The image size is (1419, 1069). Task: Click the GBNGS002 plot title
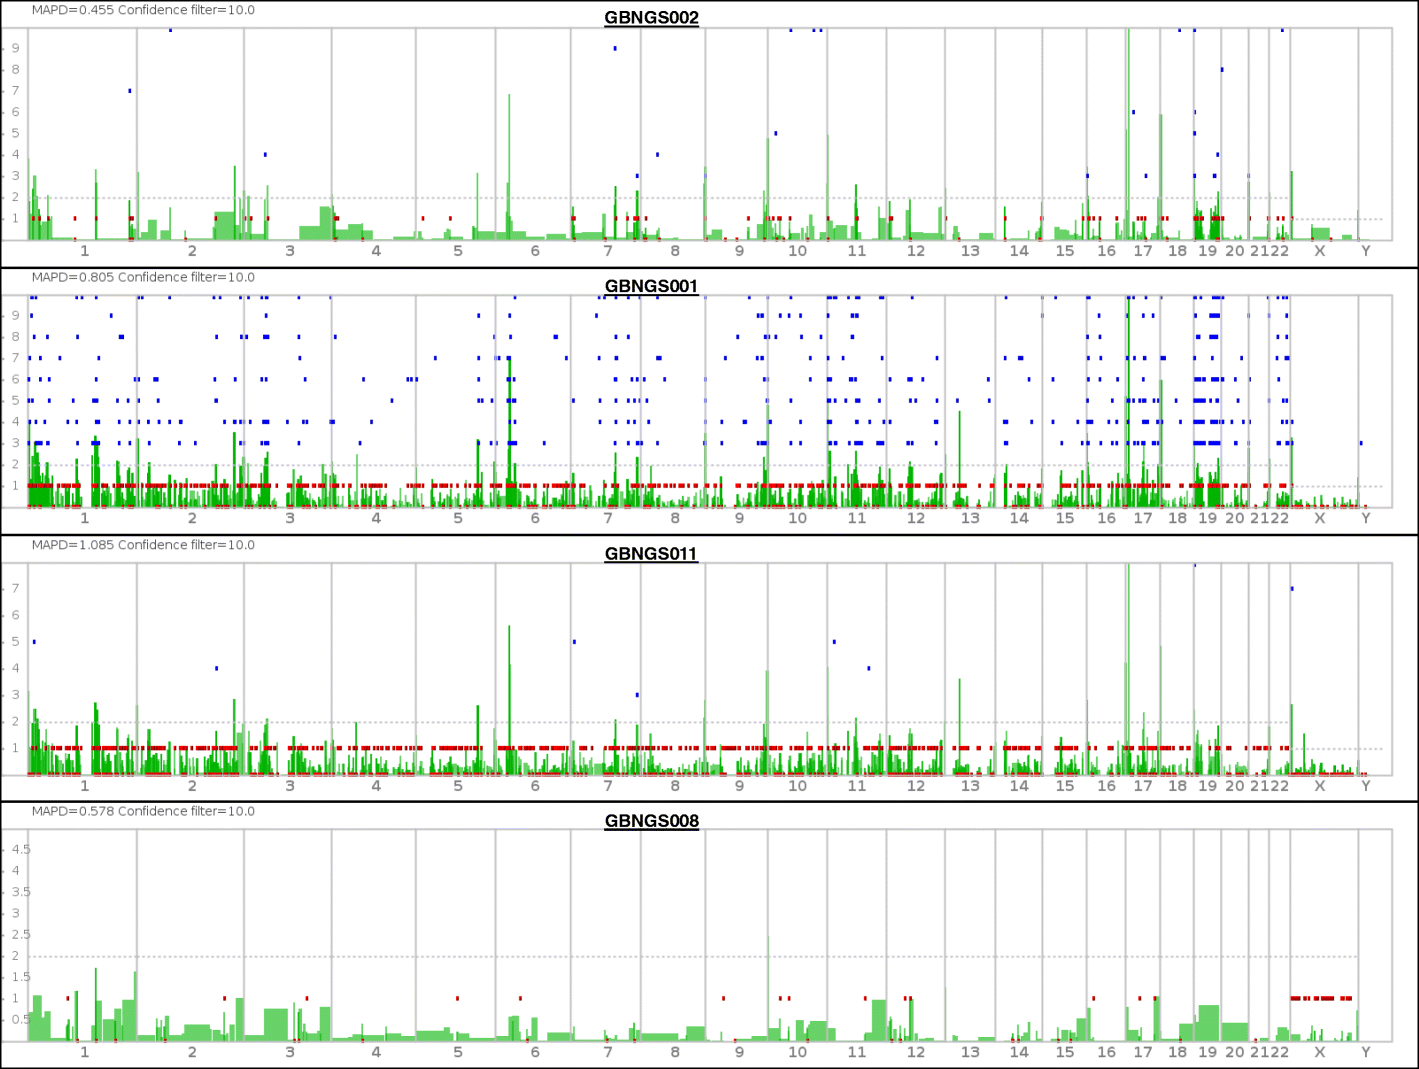pyautogui.click(x=651, y=18)
